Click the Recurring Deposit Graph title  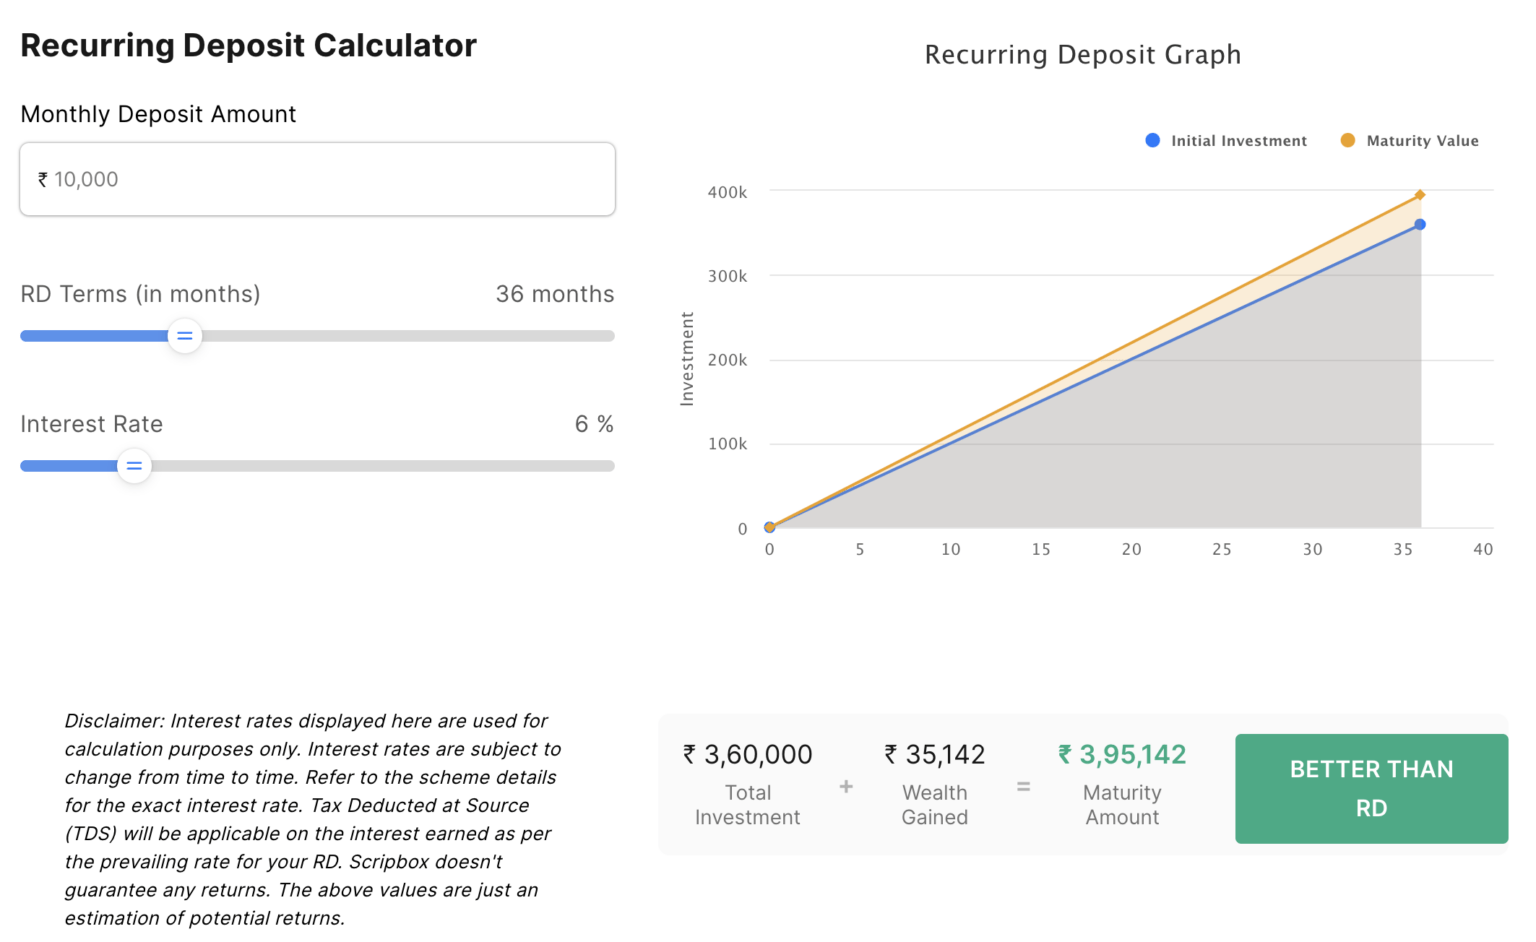point(1082,54)
